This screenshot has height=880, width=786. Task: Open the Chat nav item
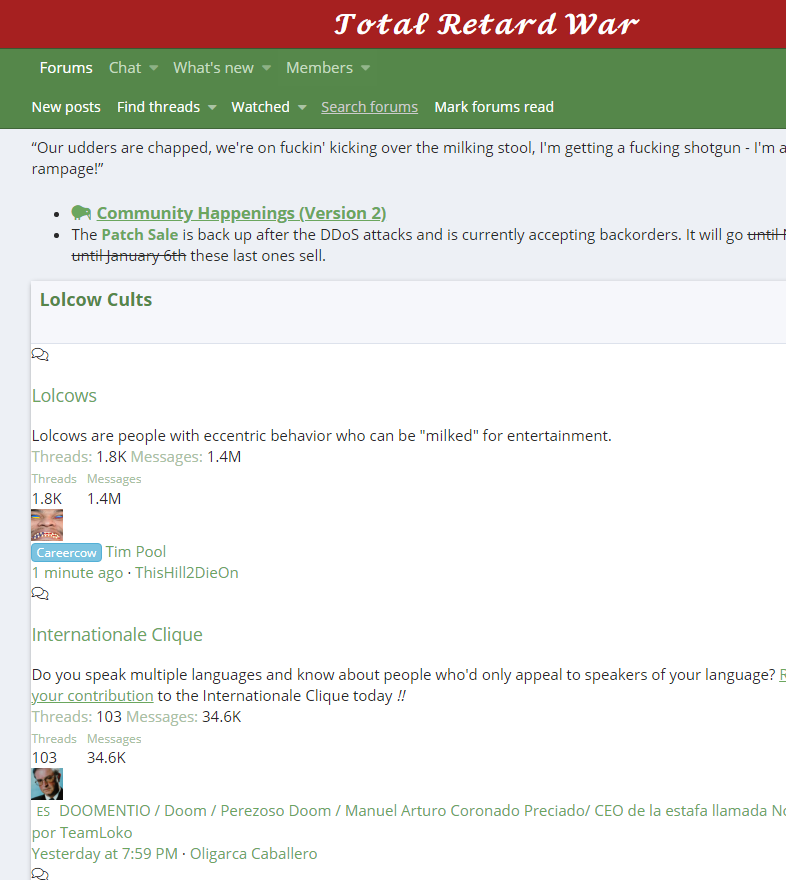point(125,68)
